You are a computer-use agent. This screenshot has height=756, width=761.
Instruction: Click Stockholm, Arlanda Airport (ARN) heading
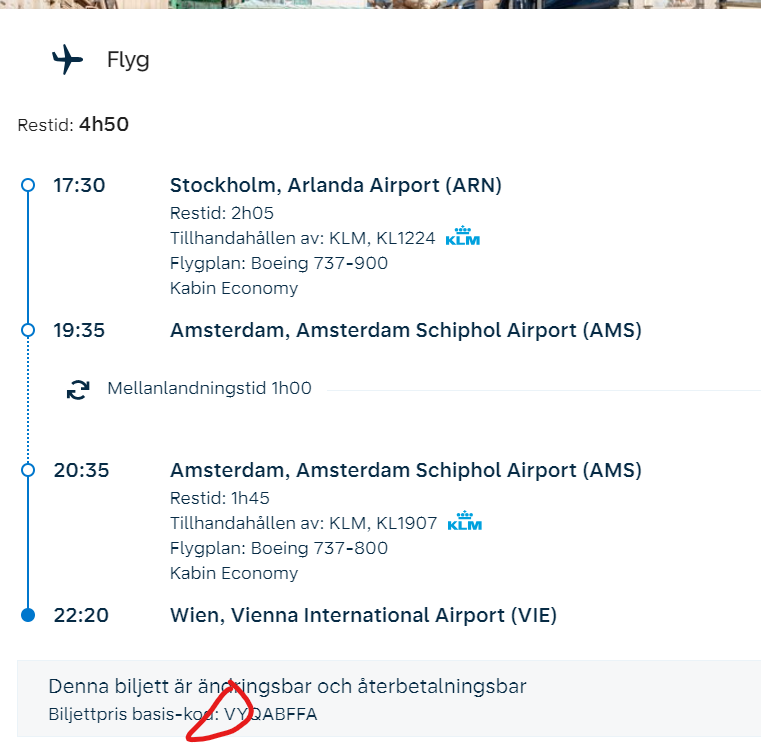pyautogui.click(x=335, y=185)
